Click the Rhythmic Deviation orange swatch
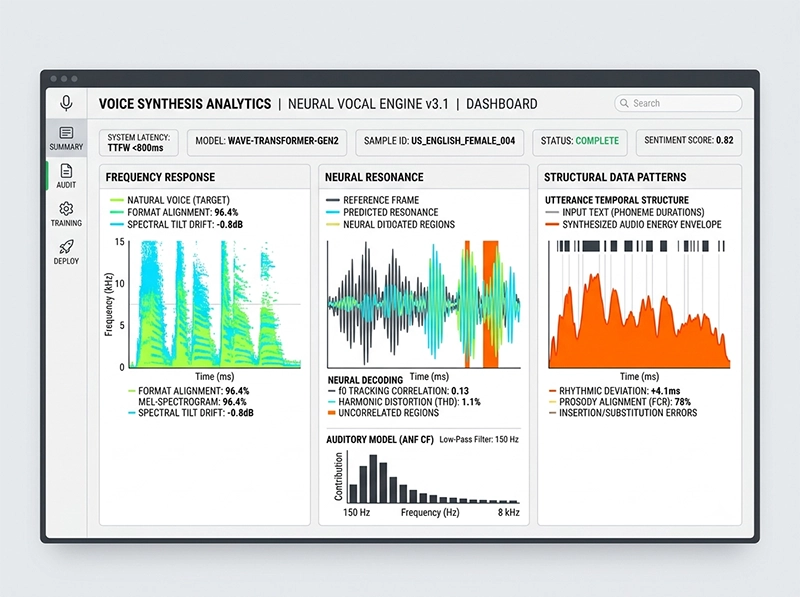800x597 pixels. 552,391
